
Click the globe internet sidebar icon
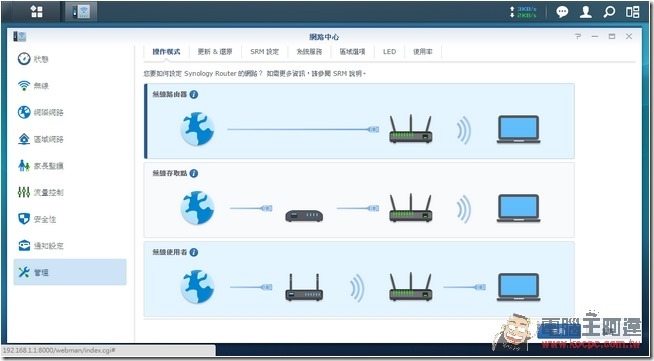coord(24,112)
